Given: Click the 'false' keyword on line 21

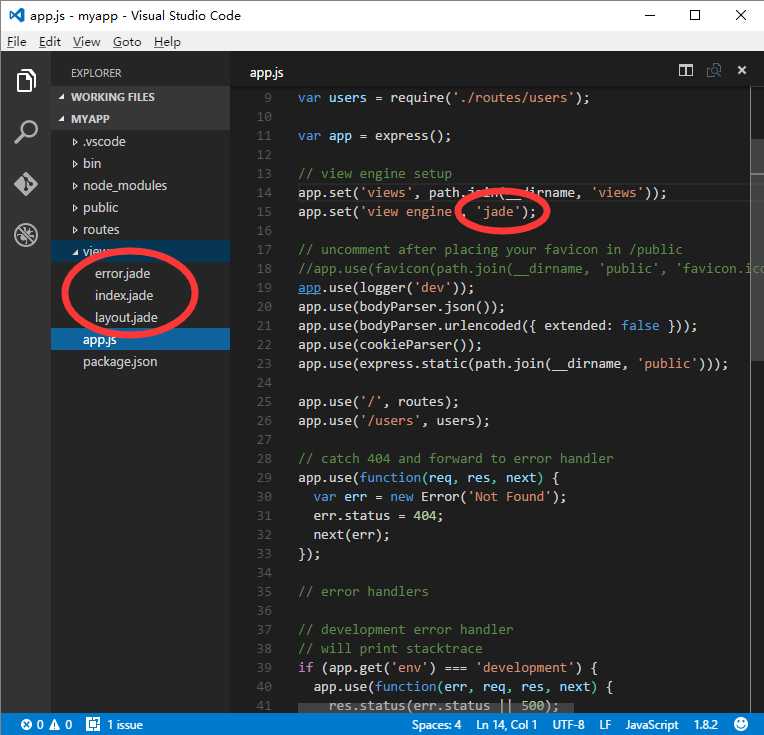Looking at the screenshot, I should 640,326.
